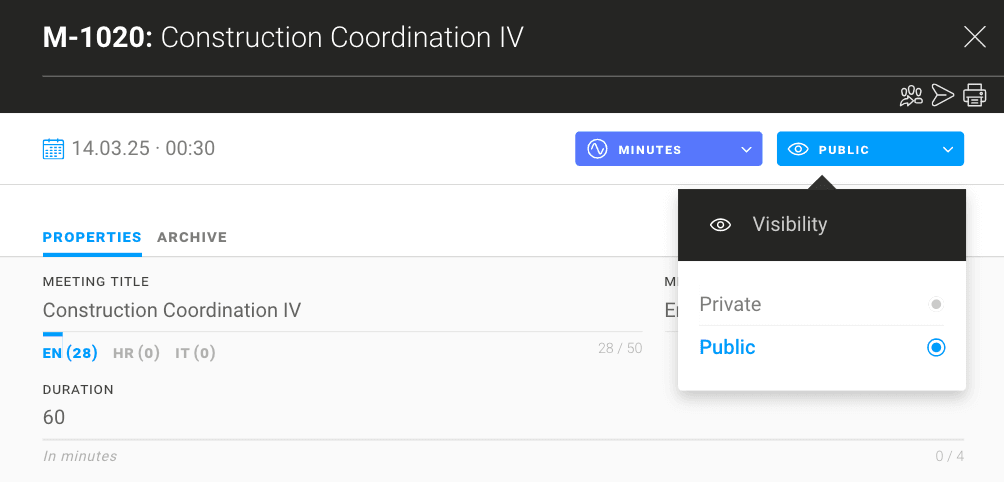1004x482 pixels.
Task: Click the eye icon on Public button
Action: [x=798, y=149]
